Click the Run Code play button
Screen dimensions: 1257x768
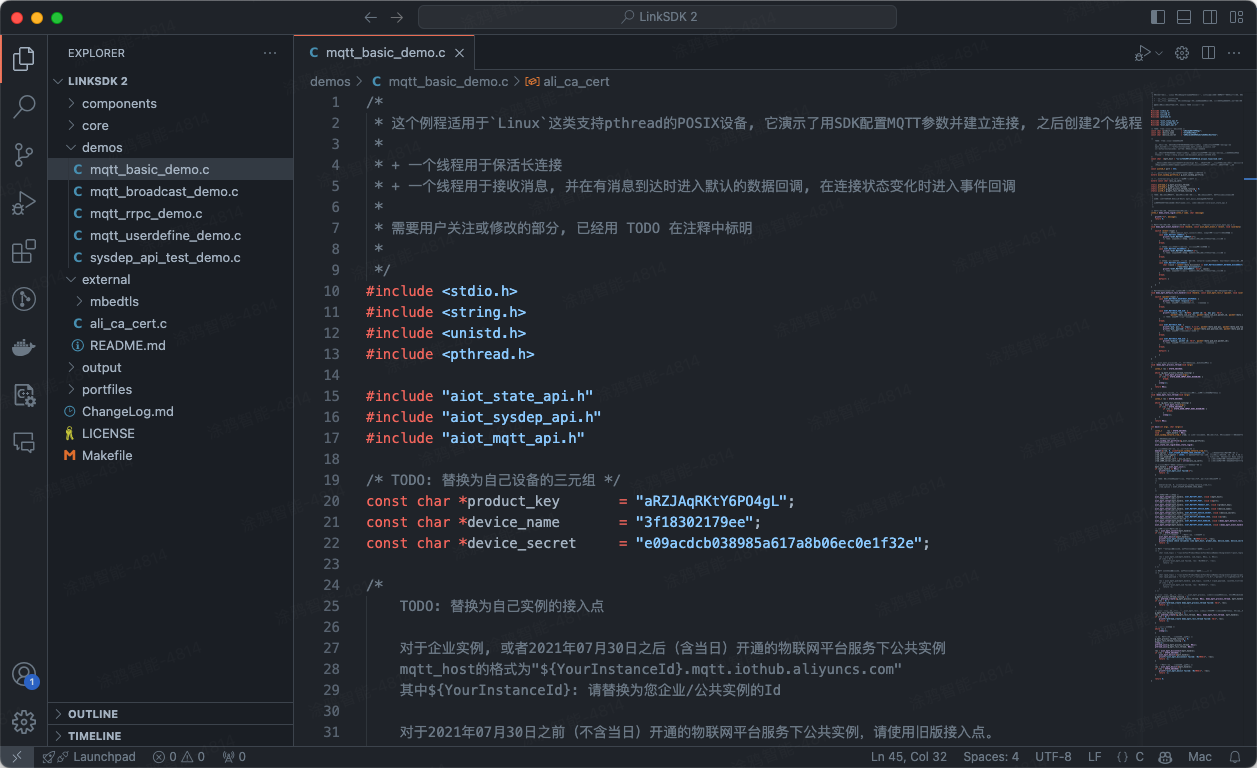(1142, 53)
